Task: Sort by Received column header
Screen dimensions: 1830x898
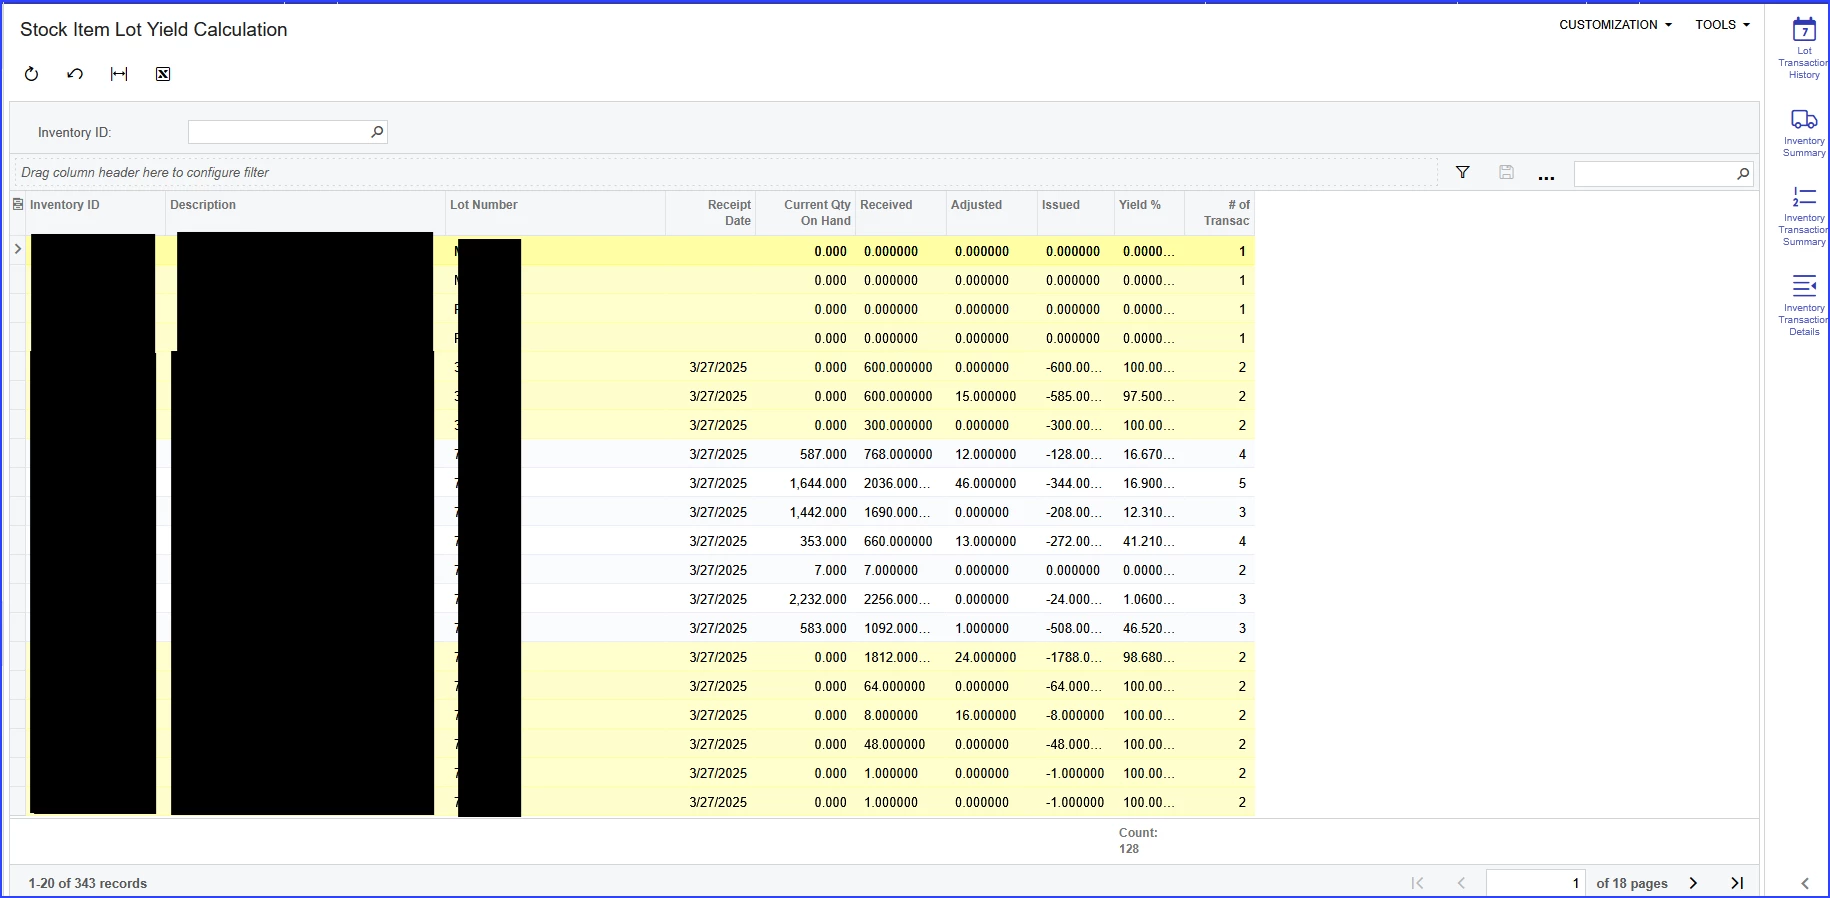Action: 901,213
